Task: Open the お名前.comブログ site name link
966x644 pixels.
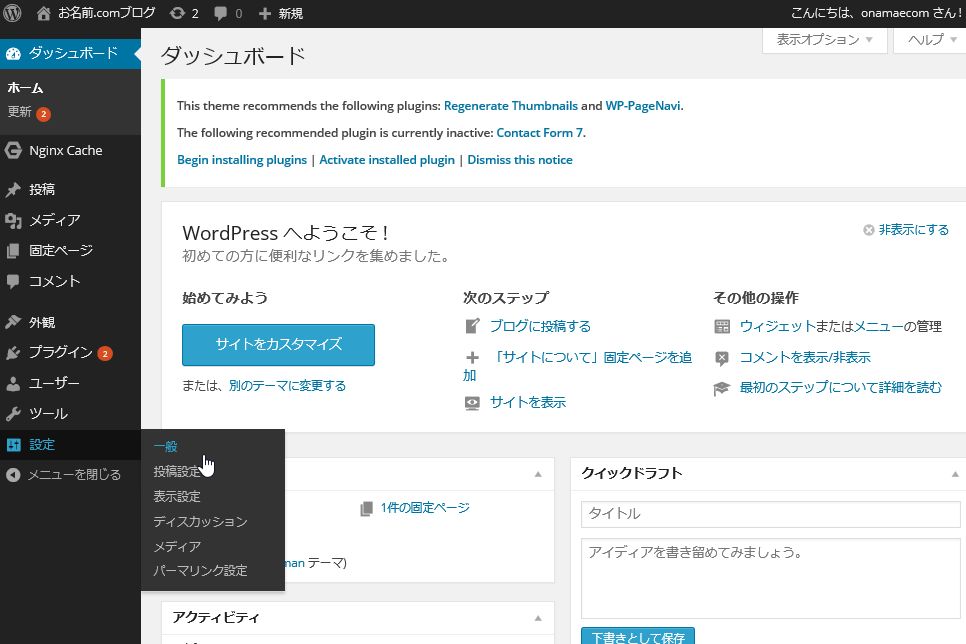Action: (x=107, y=13)
